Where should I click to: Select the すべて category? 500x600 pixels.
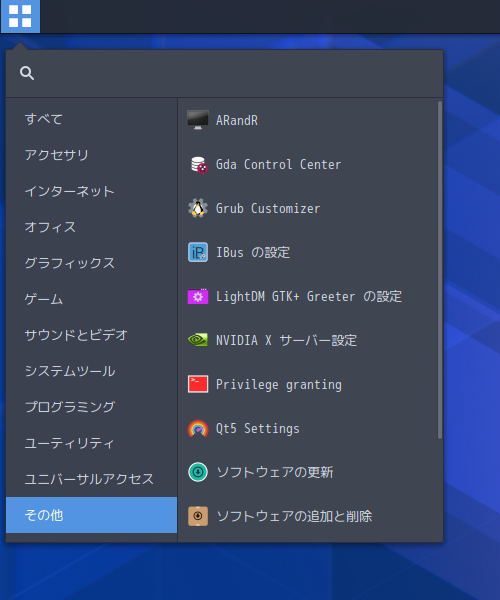(x=91, y=119)
